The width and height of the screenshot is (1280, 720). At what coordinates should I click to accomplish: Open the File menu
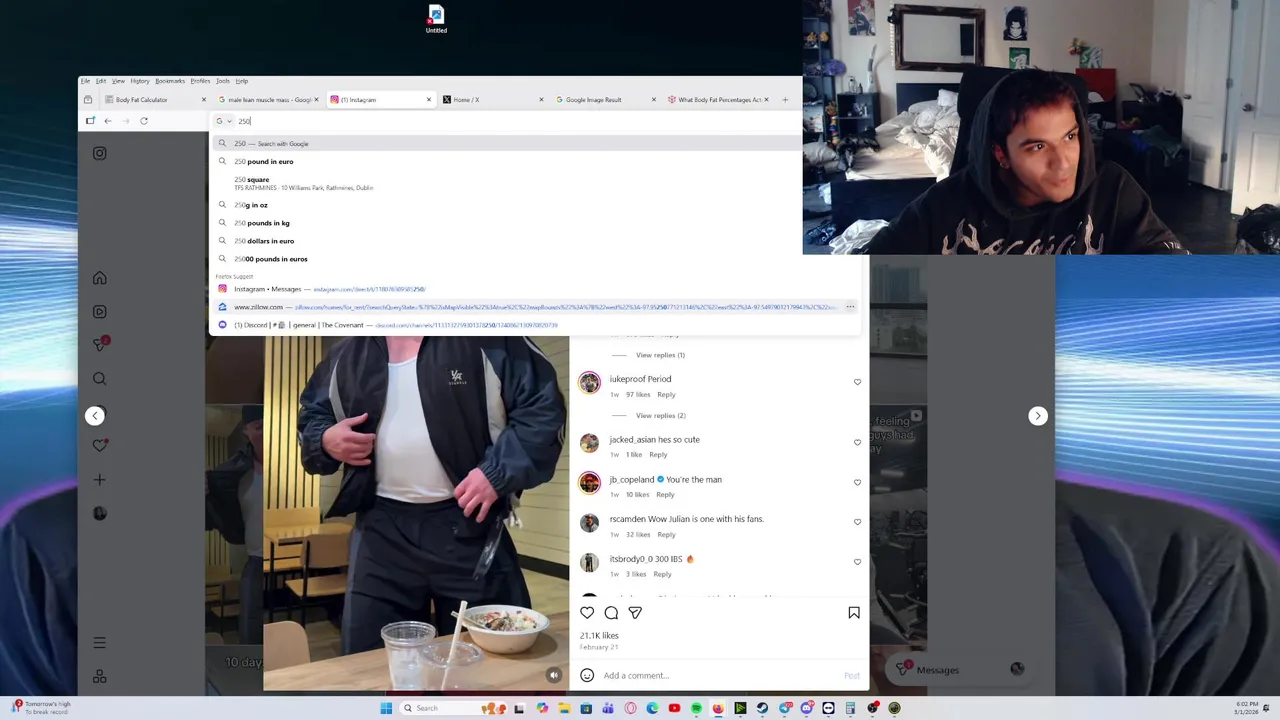pos(85,81)
